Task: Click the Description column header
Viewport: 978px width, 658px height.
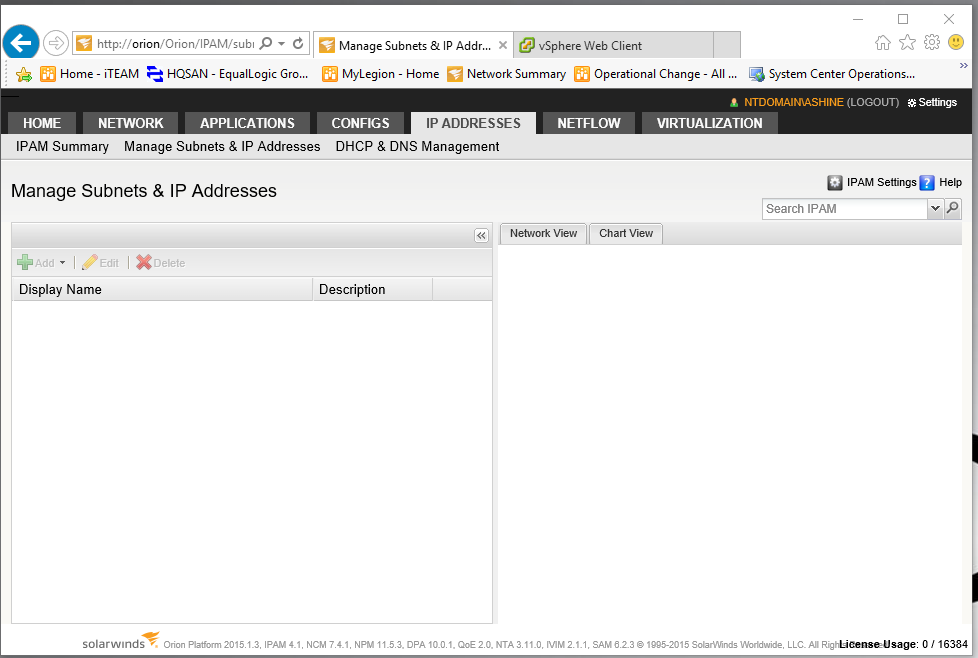Action: (372, 289)
